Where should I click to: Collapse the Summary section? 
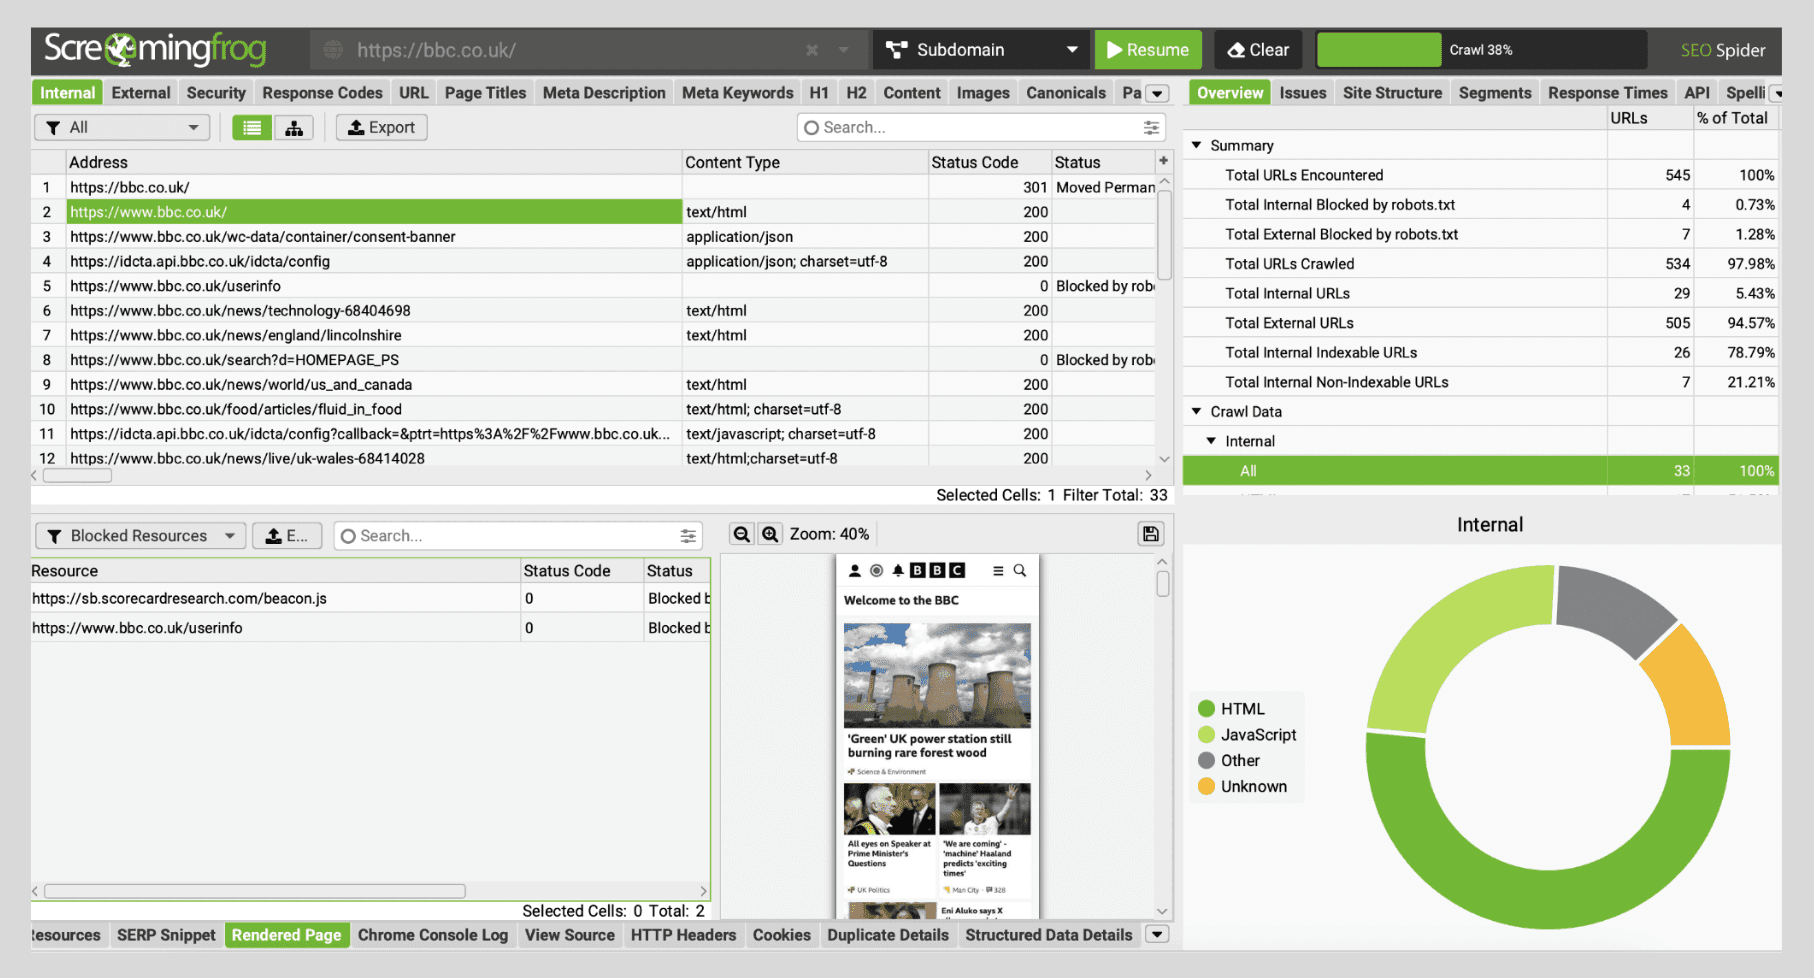1196,146
